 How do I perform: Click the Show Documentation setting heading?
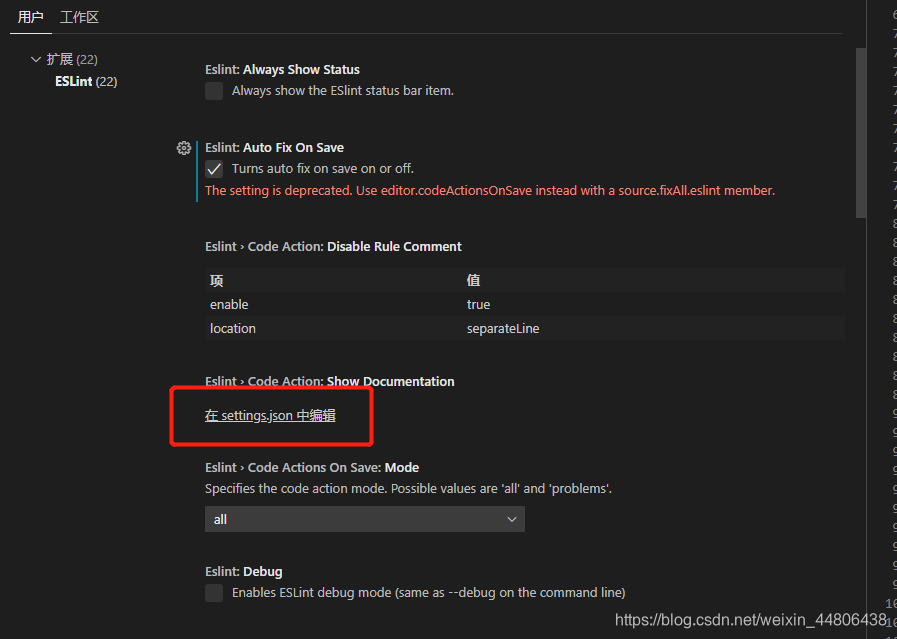tap(330, 382)
